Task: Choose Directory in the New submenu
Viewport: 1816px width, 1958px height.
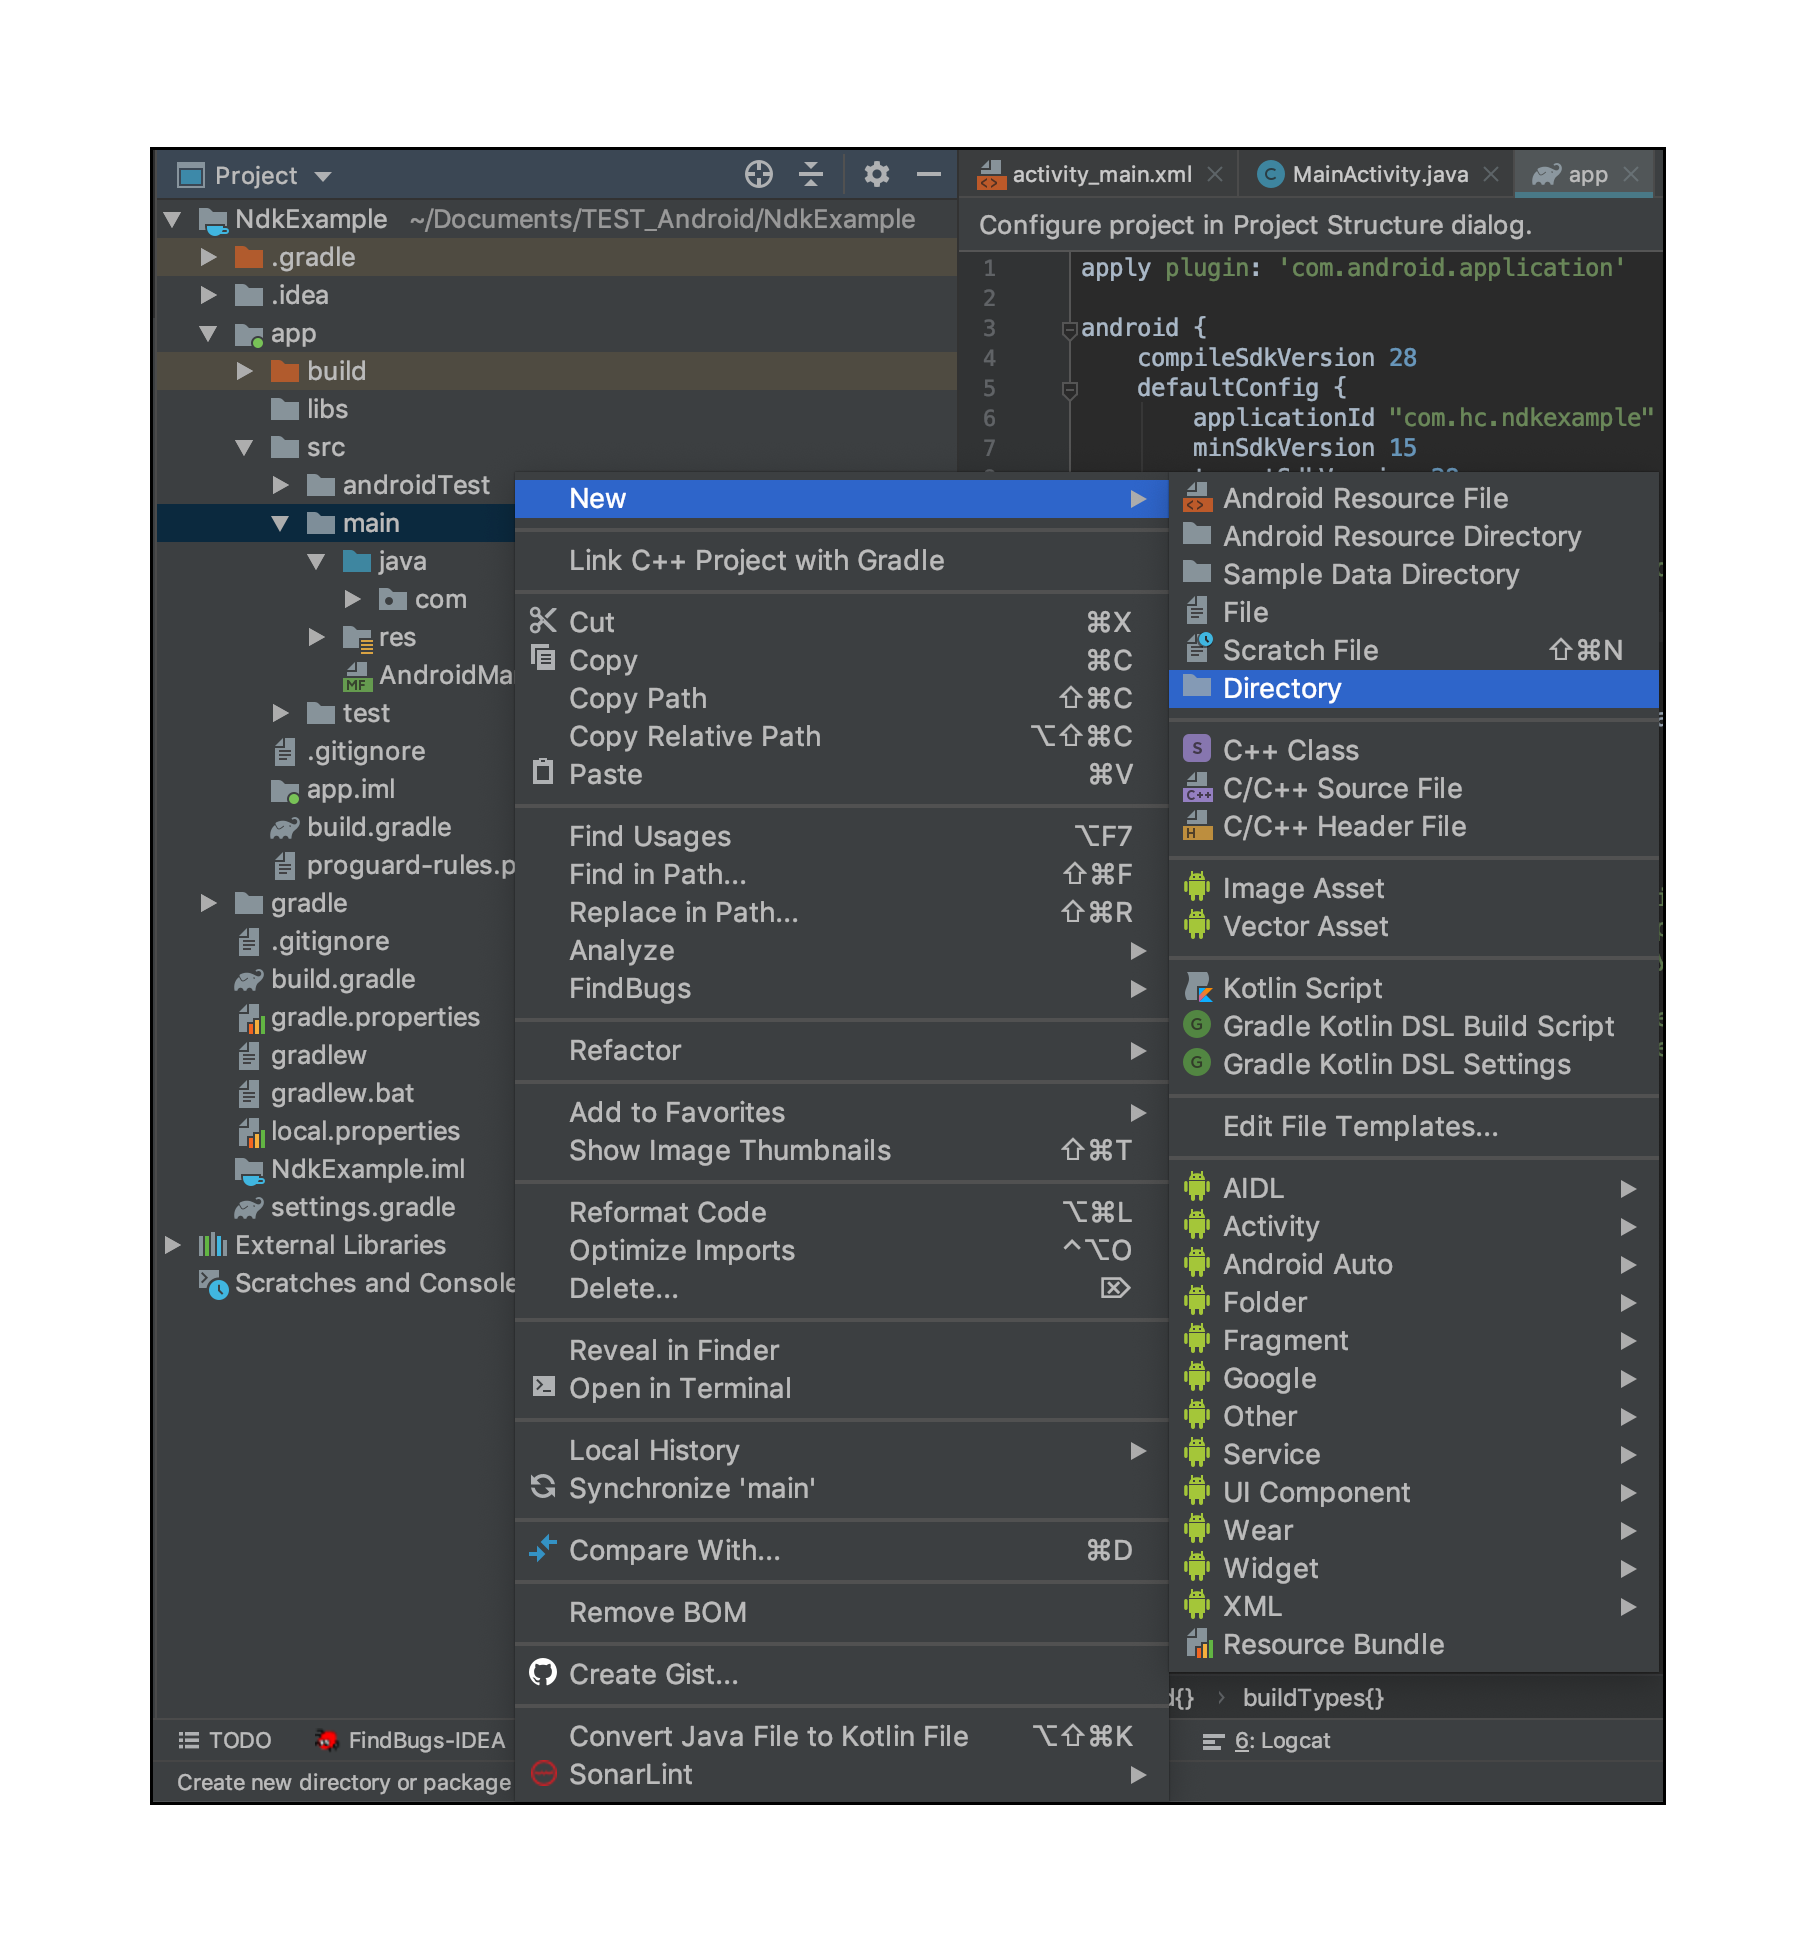Action: 1413,688
